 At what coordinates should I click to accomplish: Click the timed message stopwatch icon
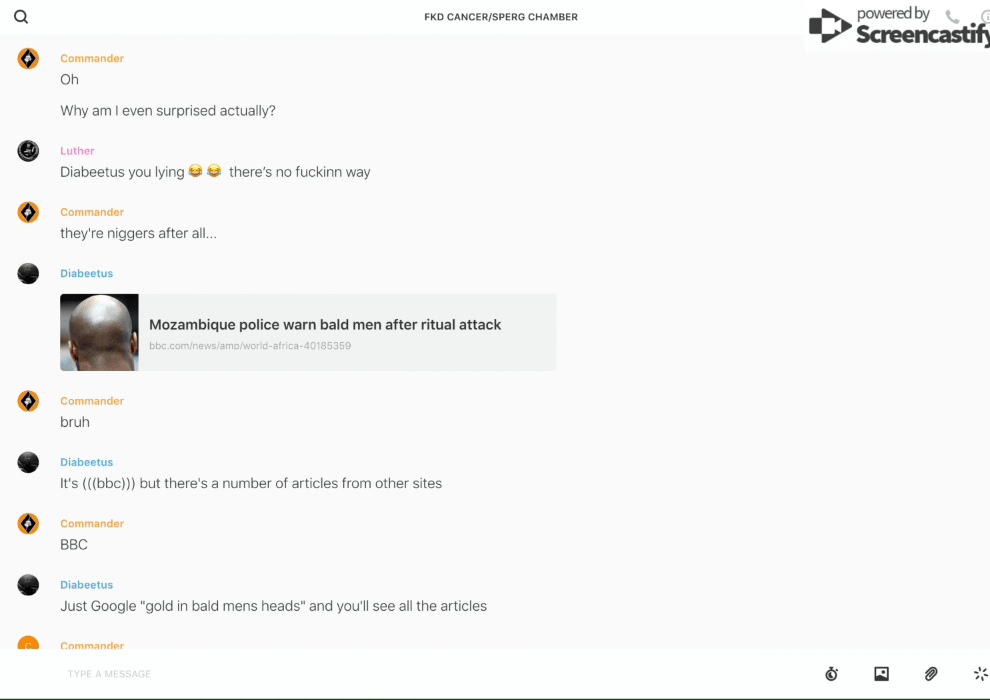click(x=831, y=674)
